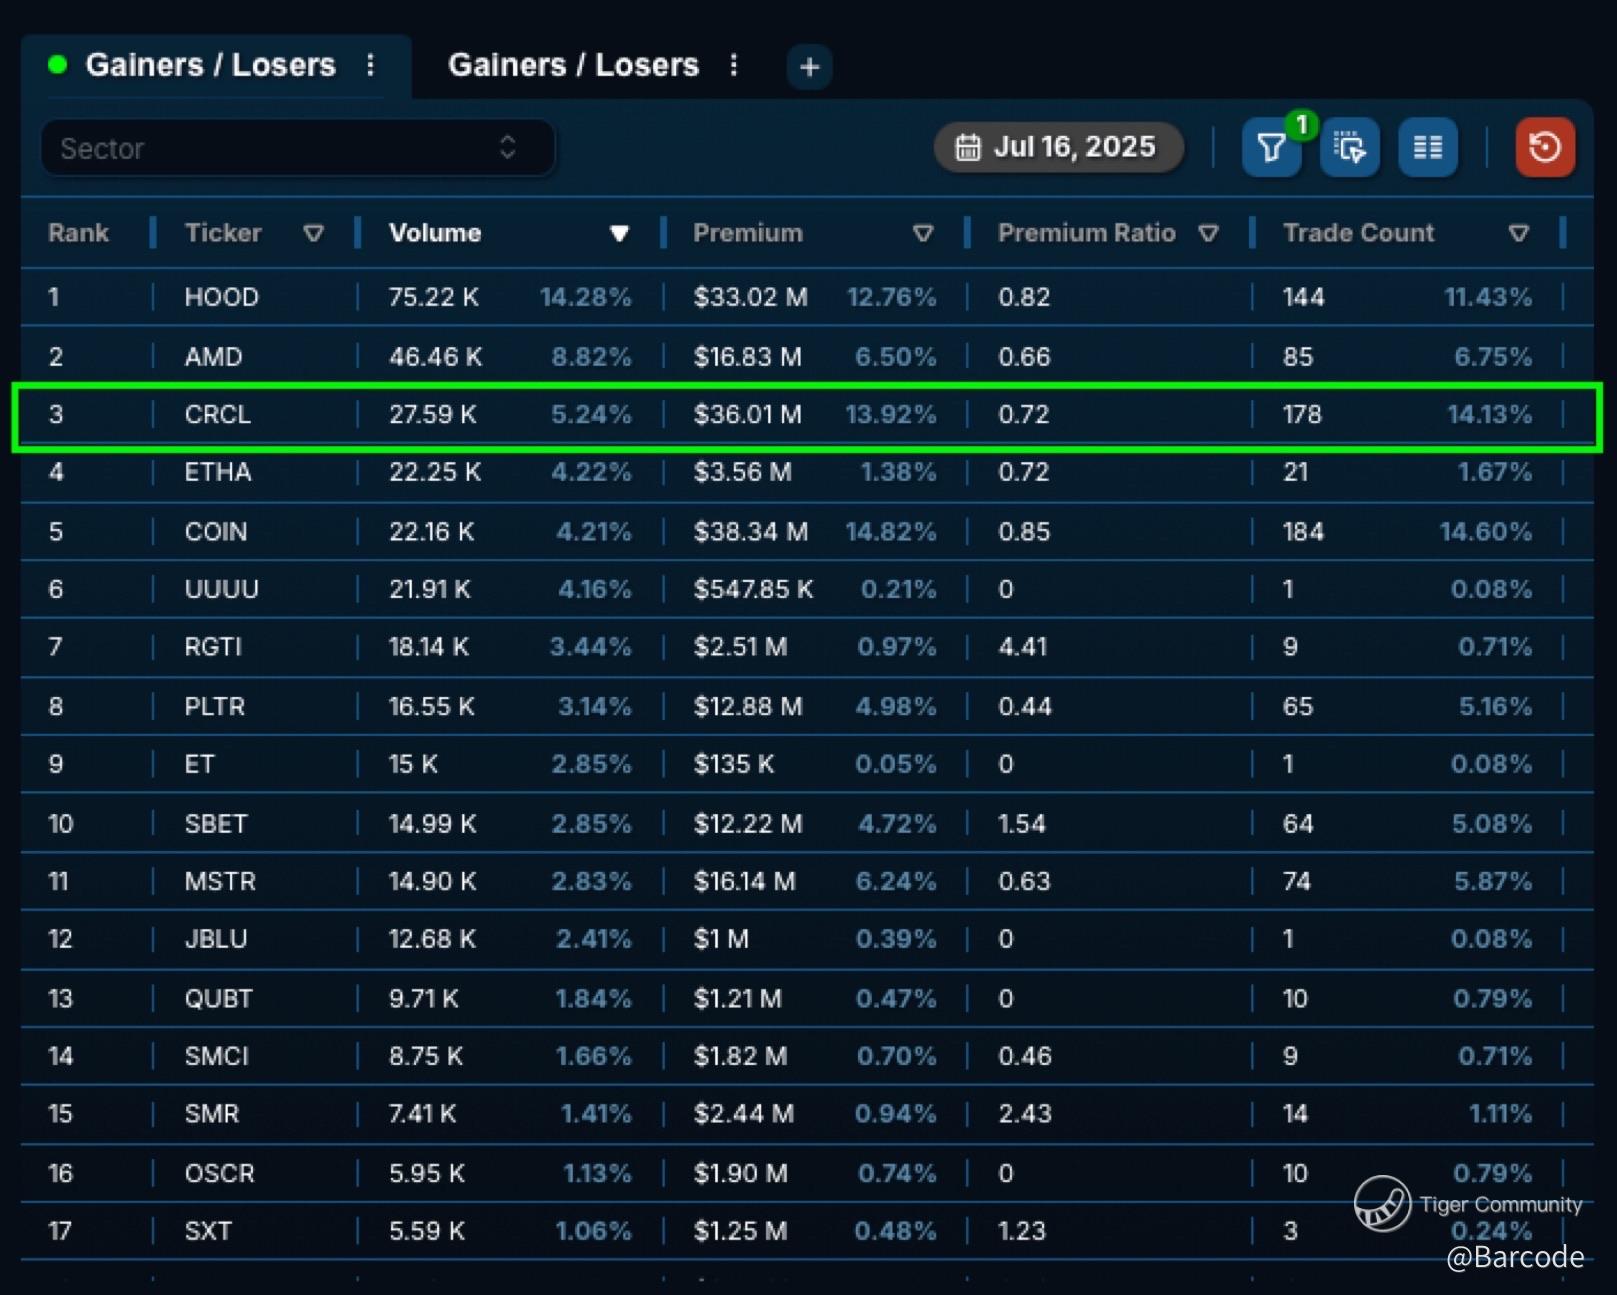Toggle Premium column sort arrow
Screen dimensions: 1617x1295
[922, 233]
